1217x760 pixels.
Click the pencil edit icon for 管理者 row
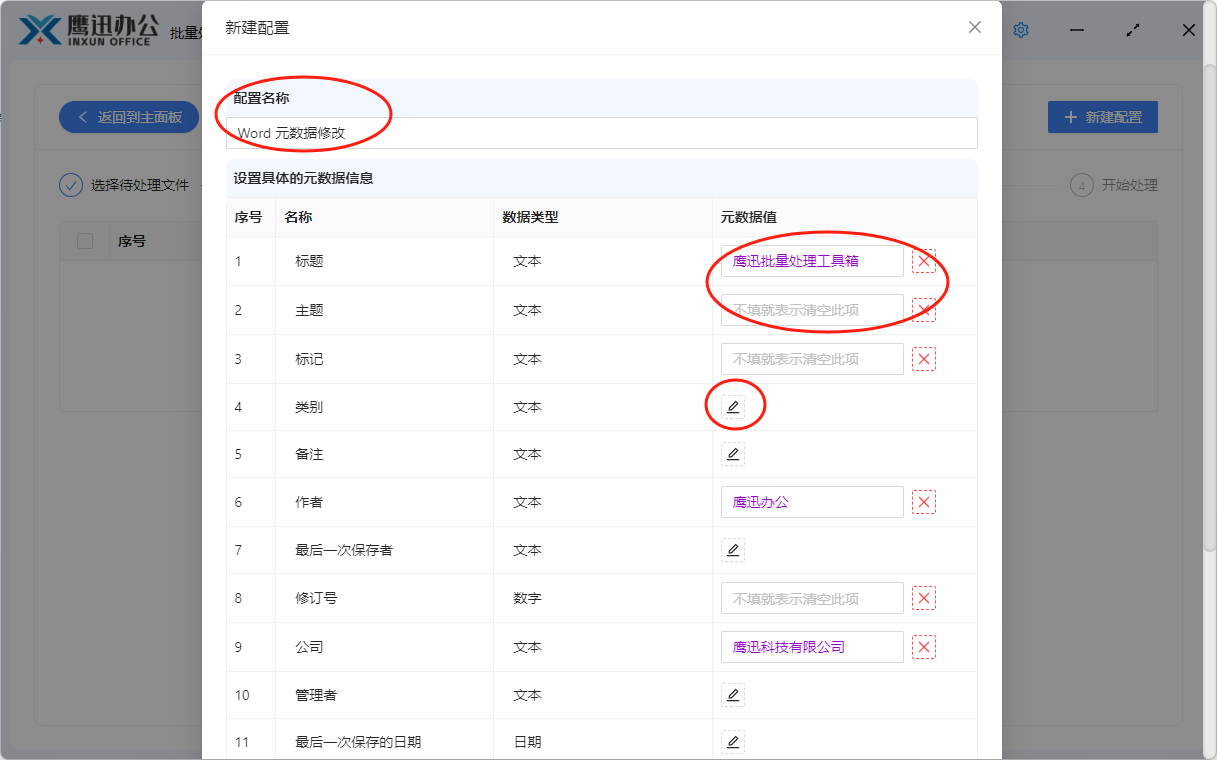[733, 695]
